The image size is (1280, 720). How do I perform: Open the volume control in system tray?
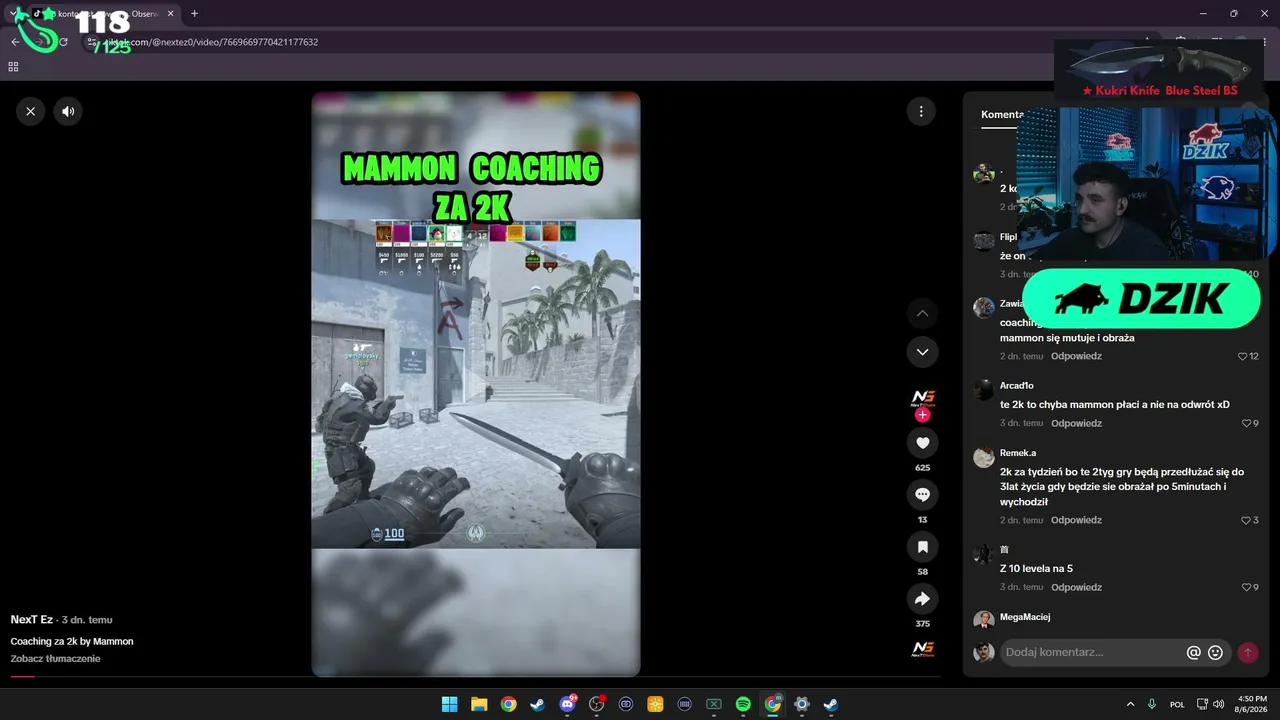[1218, 704]
